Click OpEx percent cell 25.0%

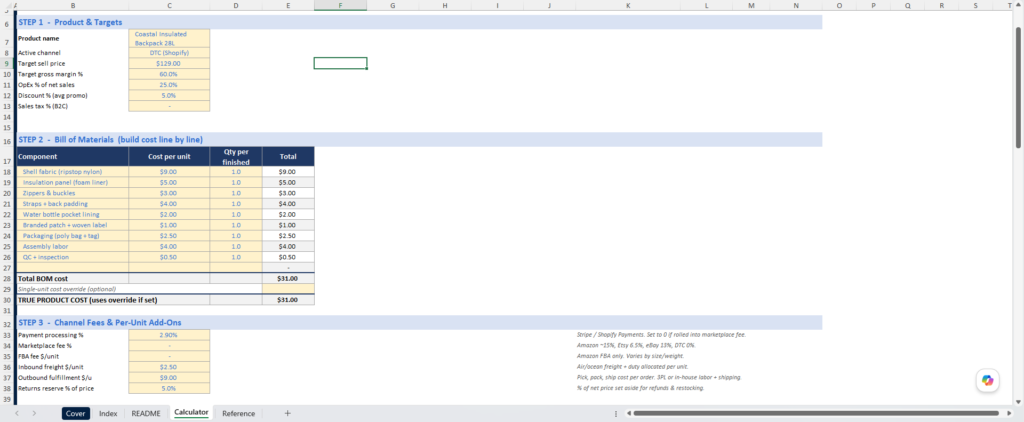169,85
